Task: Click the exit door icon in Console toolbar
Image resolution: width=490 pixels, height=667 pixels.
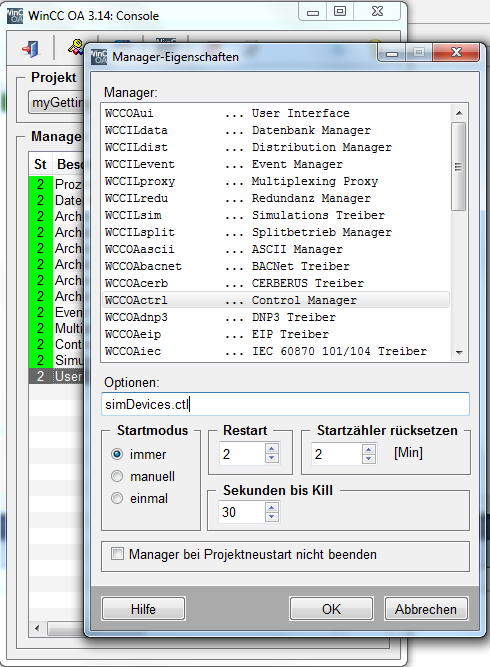Action: point(31,48)
